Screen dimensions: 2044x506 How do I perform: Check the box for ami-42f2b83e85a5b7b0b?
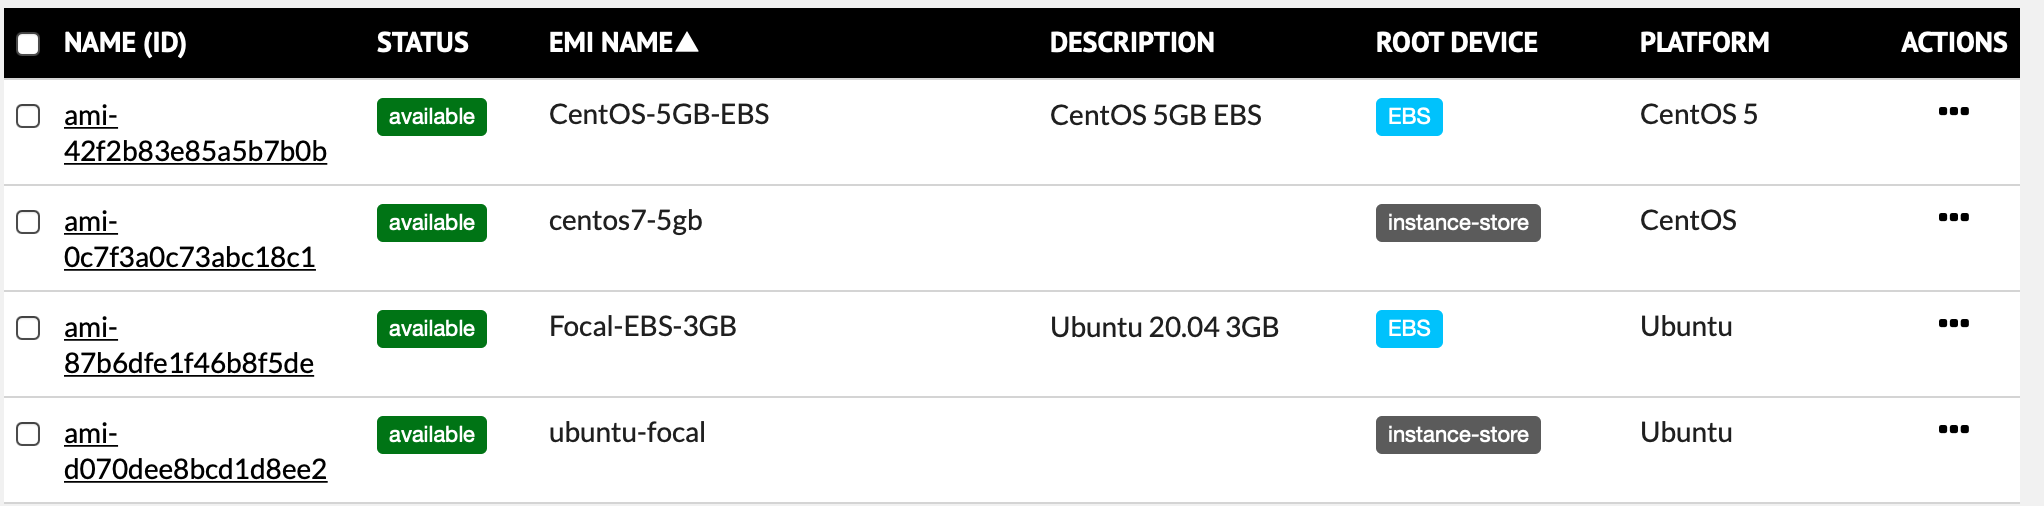pyautogui.click(x=28, y=116)
